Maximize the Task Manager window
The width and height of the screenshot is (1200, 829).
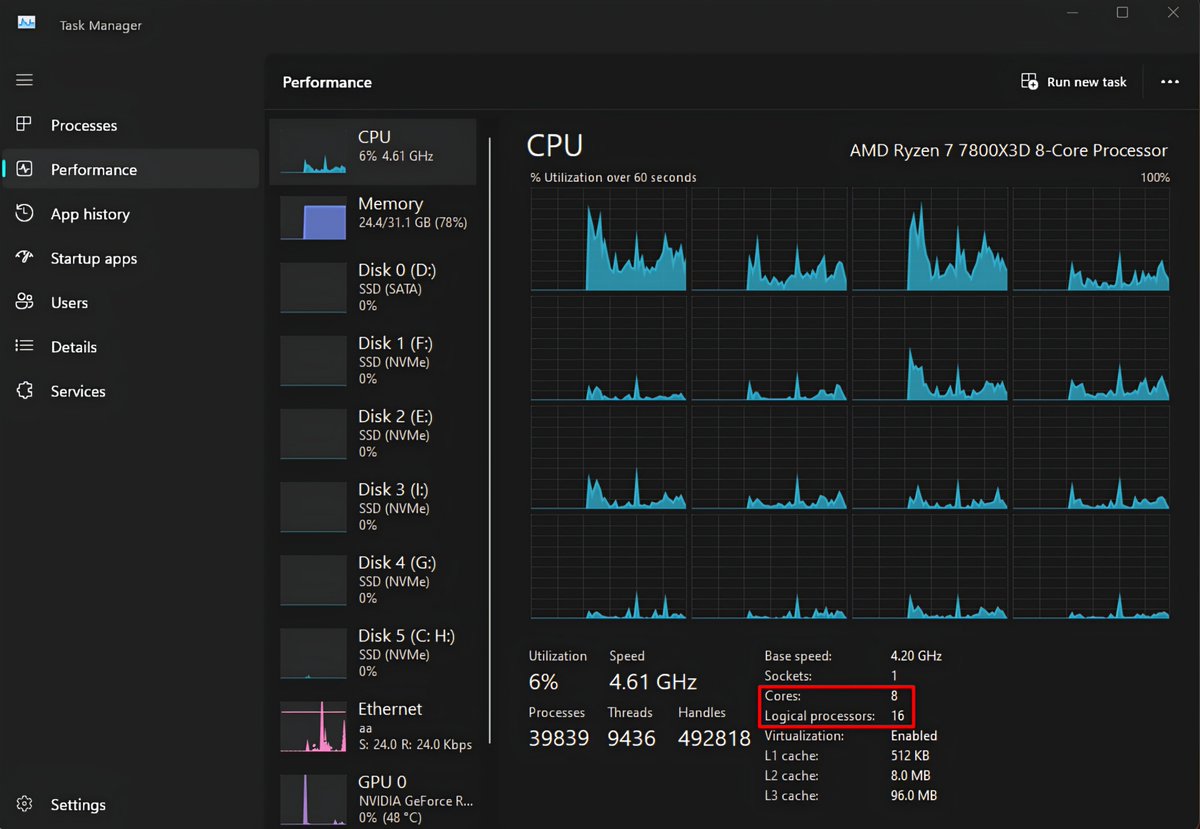(1122, 13)
